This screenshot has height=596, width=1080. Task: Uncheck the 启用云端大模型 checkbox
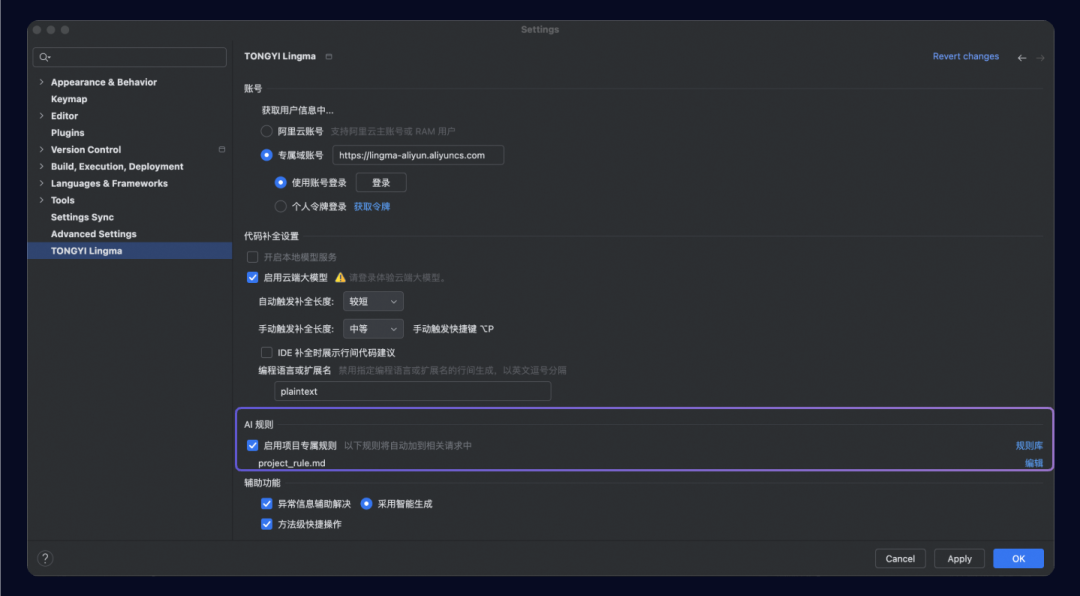click(252, 278)
